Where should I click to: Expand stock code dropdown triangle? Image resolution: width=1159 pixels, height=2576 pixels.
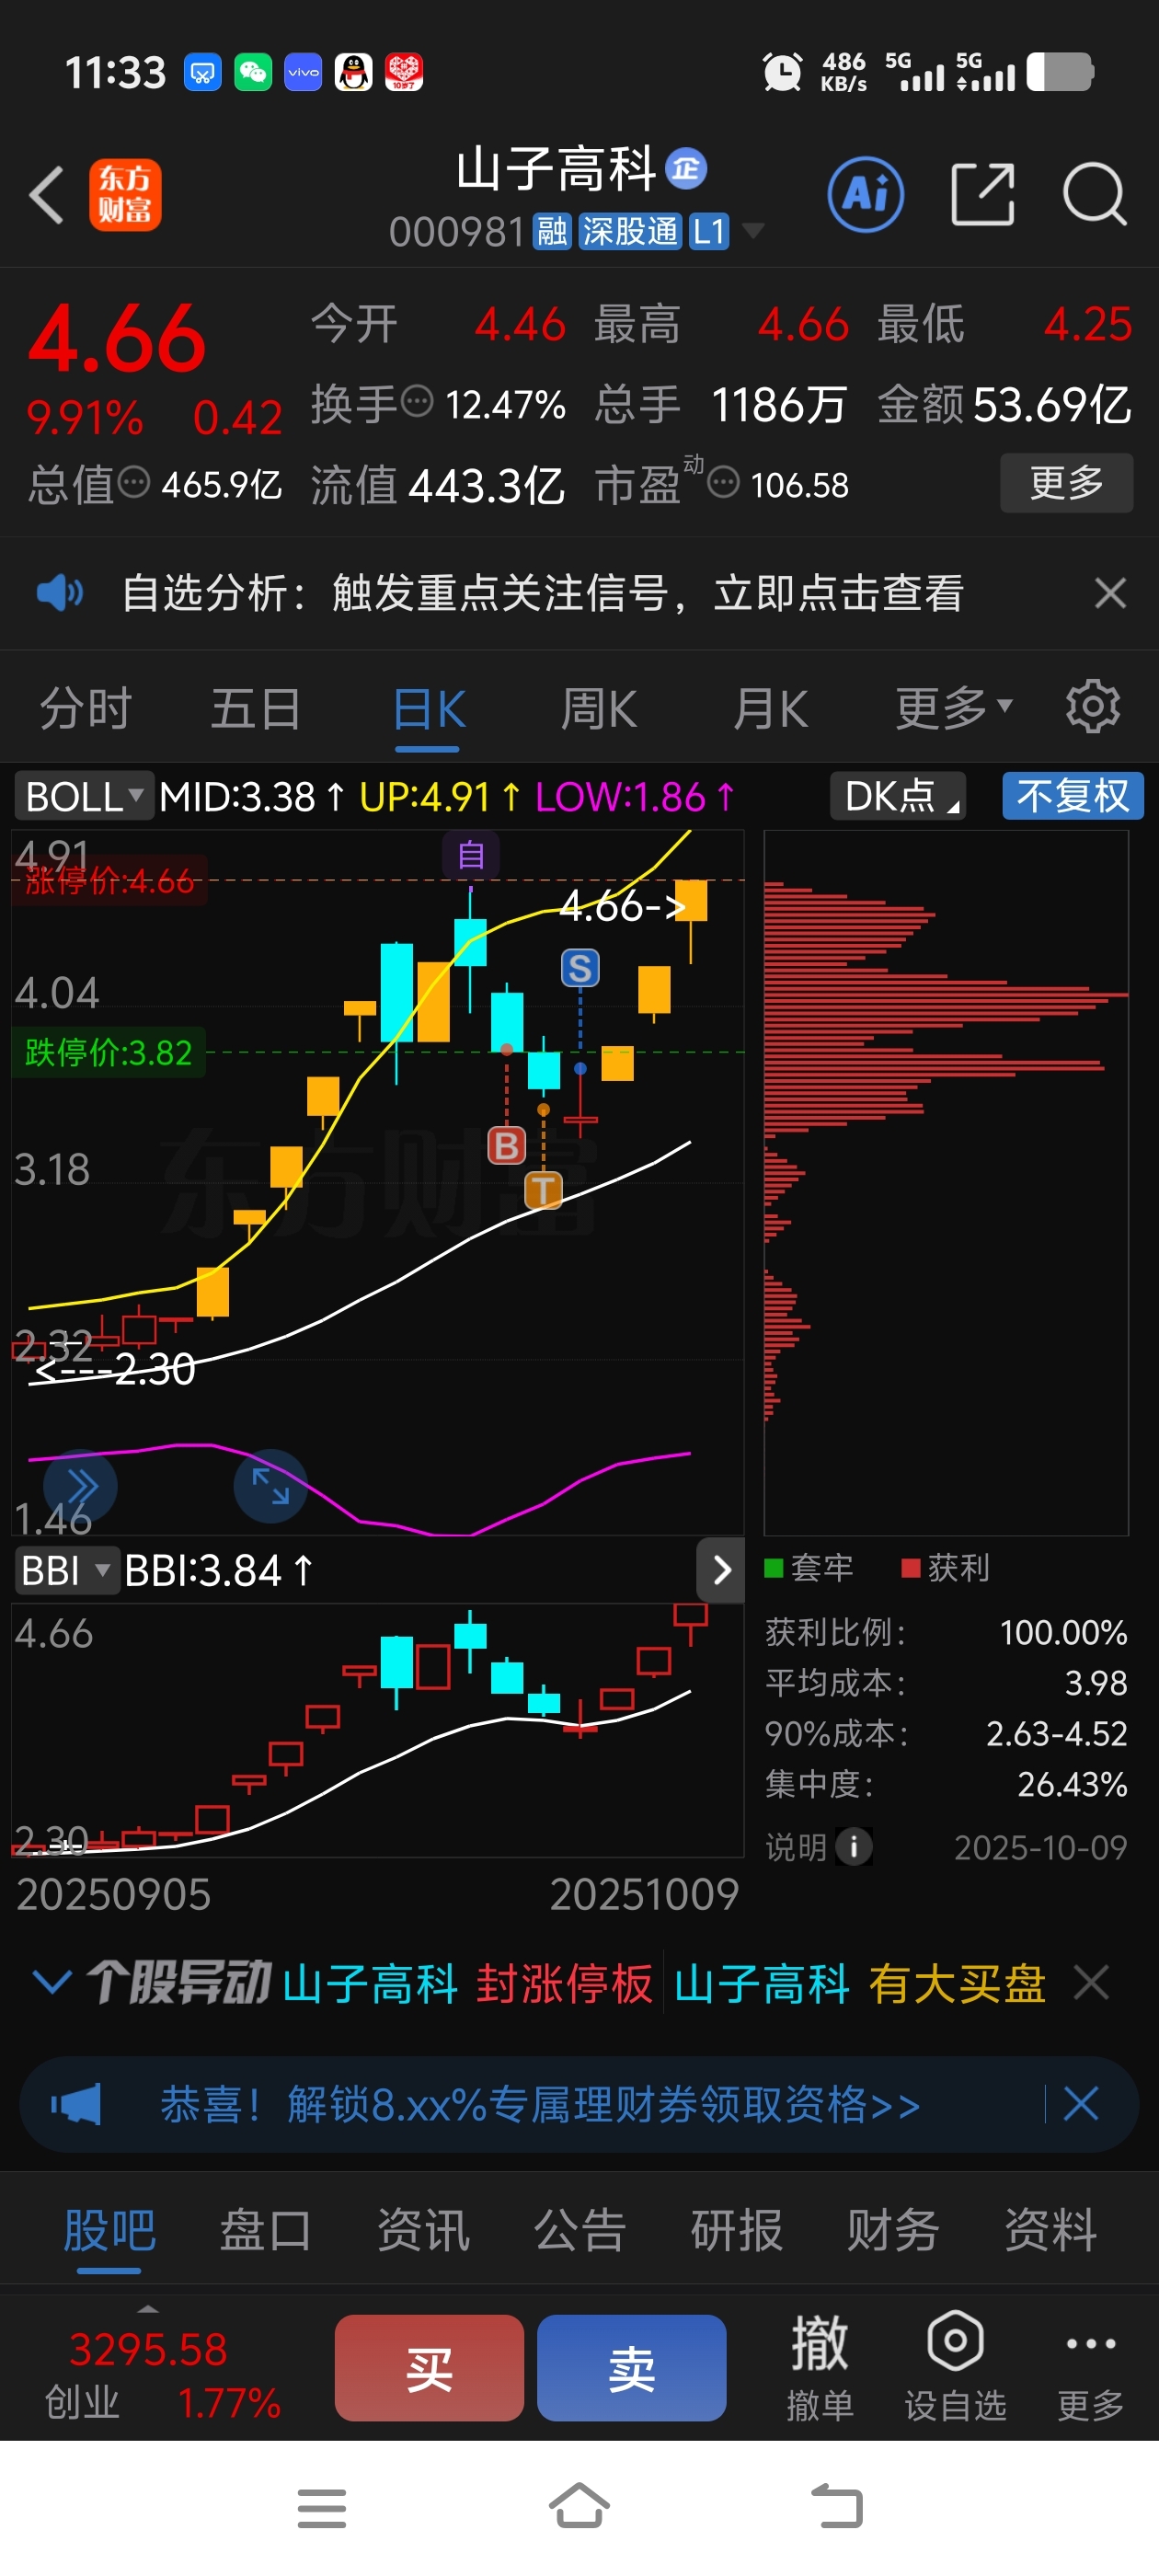click(753, 232)
